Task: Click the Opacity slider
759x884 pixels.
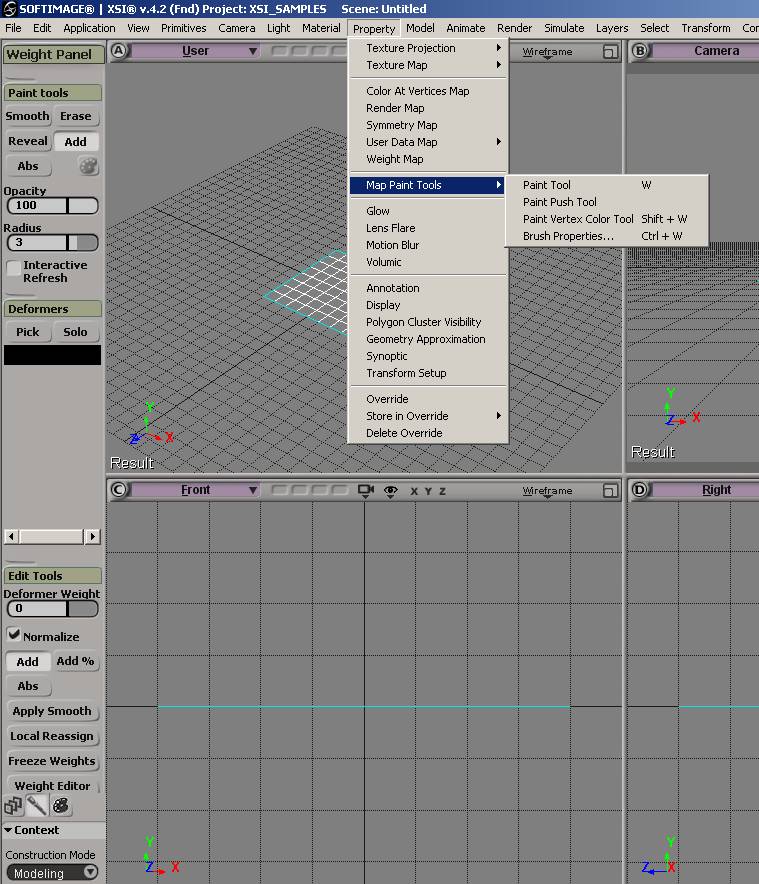Action: click(x=52, y=206)
